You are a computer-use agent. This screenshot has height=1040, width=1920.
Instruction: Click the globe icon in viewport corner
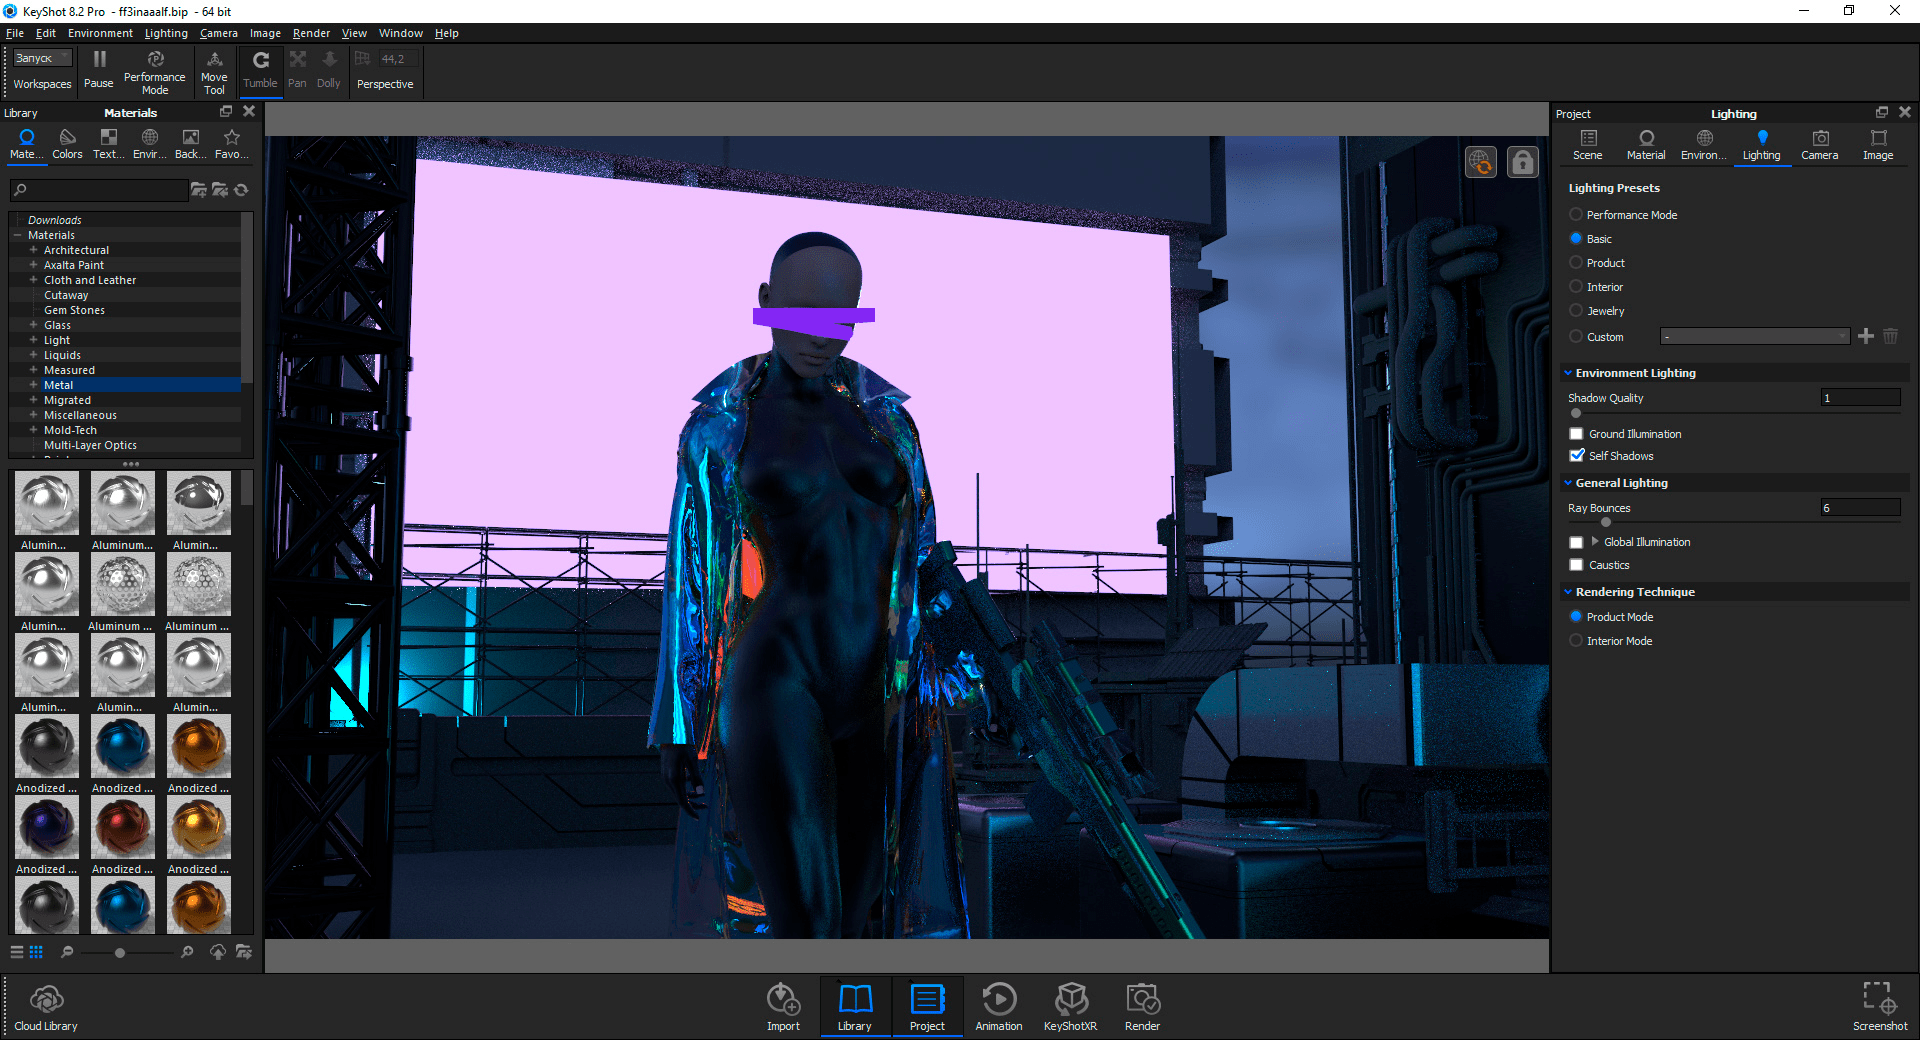click(1481, 162)
